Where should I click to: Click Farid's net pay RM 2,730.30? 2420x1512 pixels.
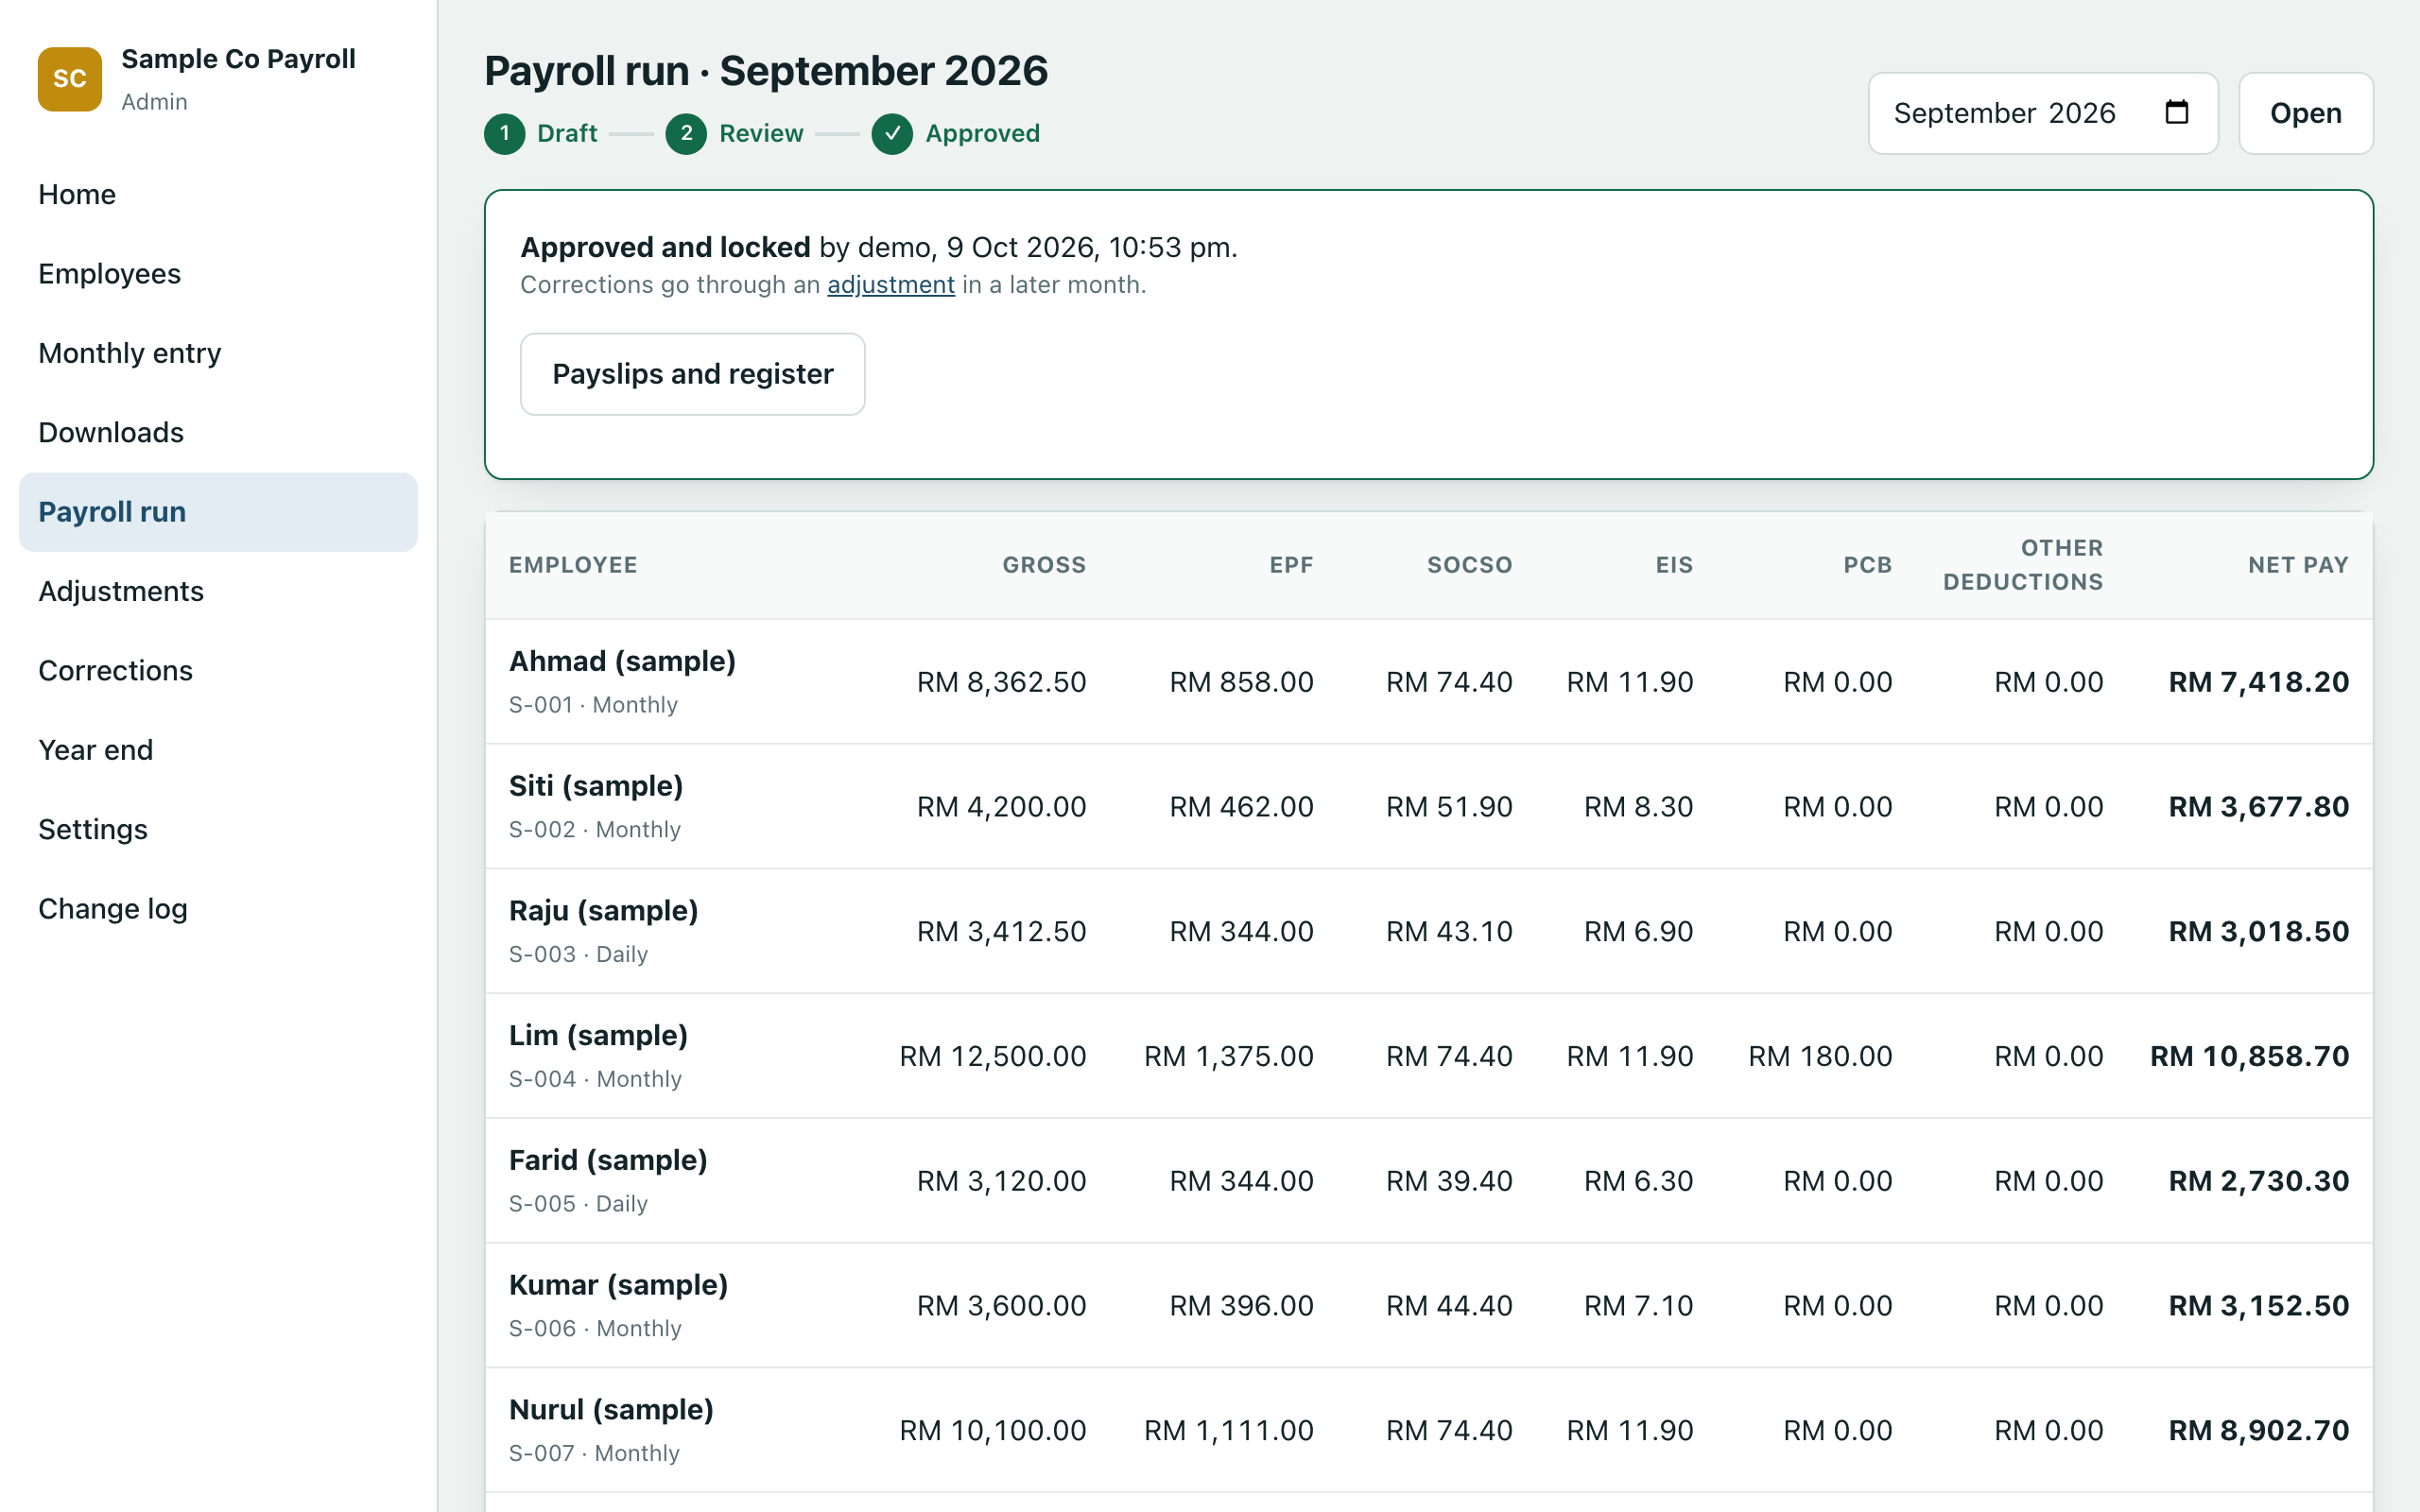(2258, 1181)
